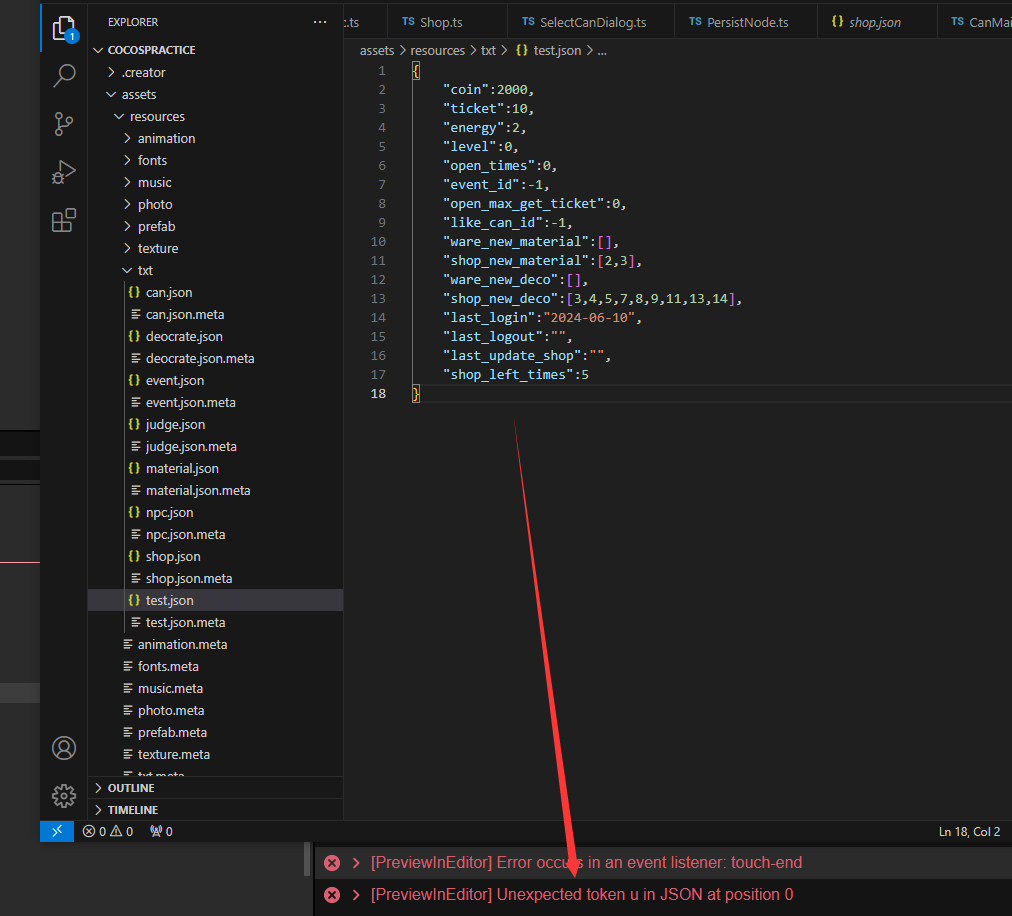Image resolution: width=1012 pixels, height=916 pixels.
Task: Open the Source Control view icon
Action: pyautogui.click(x=64, y=124)
